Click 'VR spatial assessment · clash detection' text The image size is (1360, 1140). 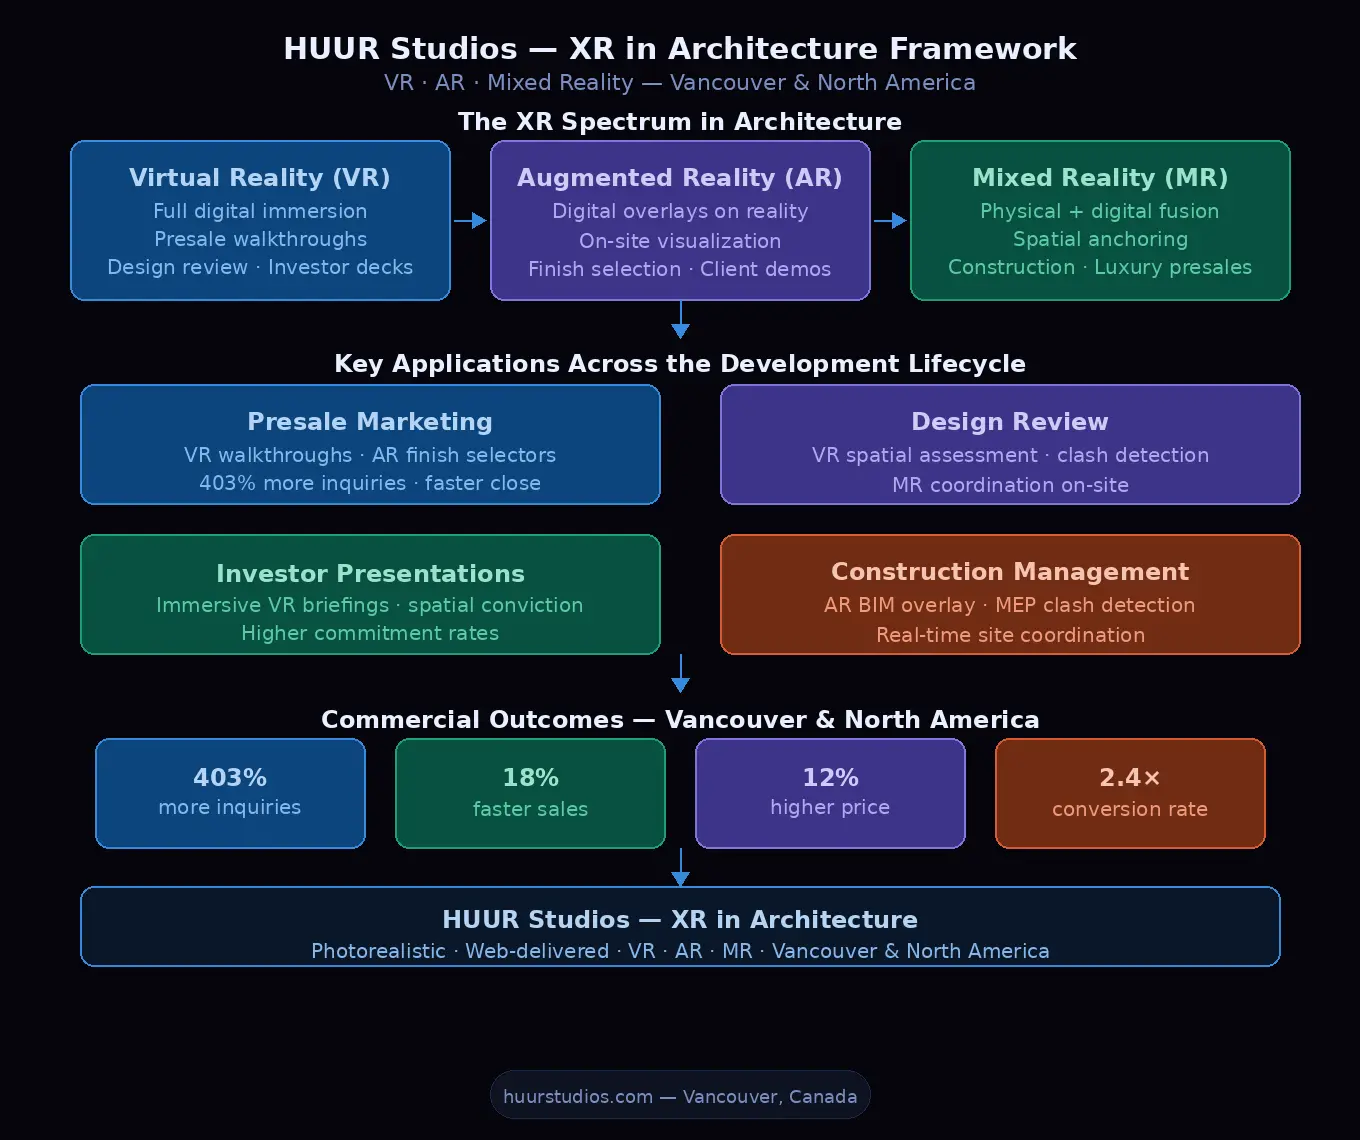[1010, 455]
